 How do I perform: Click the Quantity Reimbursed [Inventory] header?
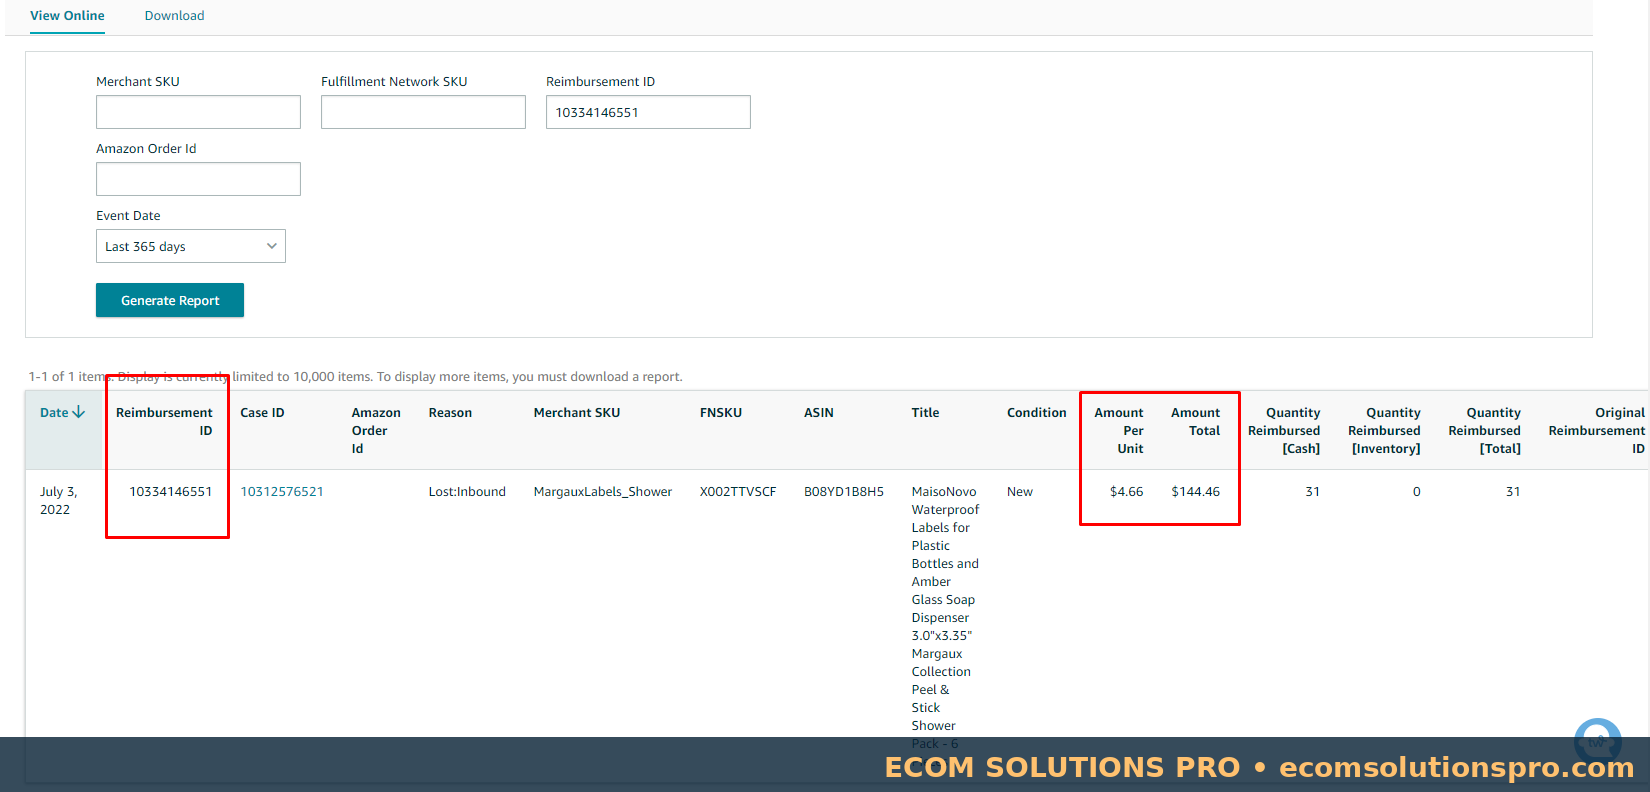pos(1384,430)
